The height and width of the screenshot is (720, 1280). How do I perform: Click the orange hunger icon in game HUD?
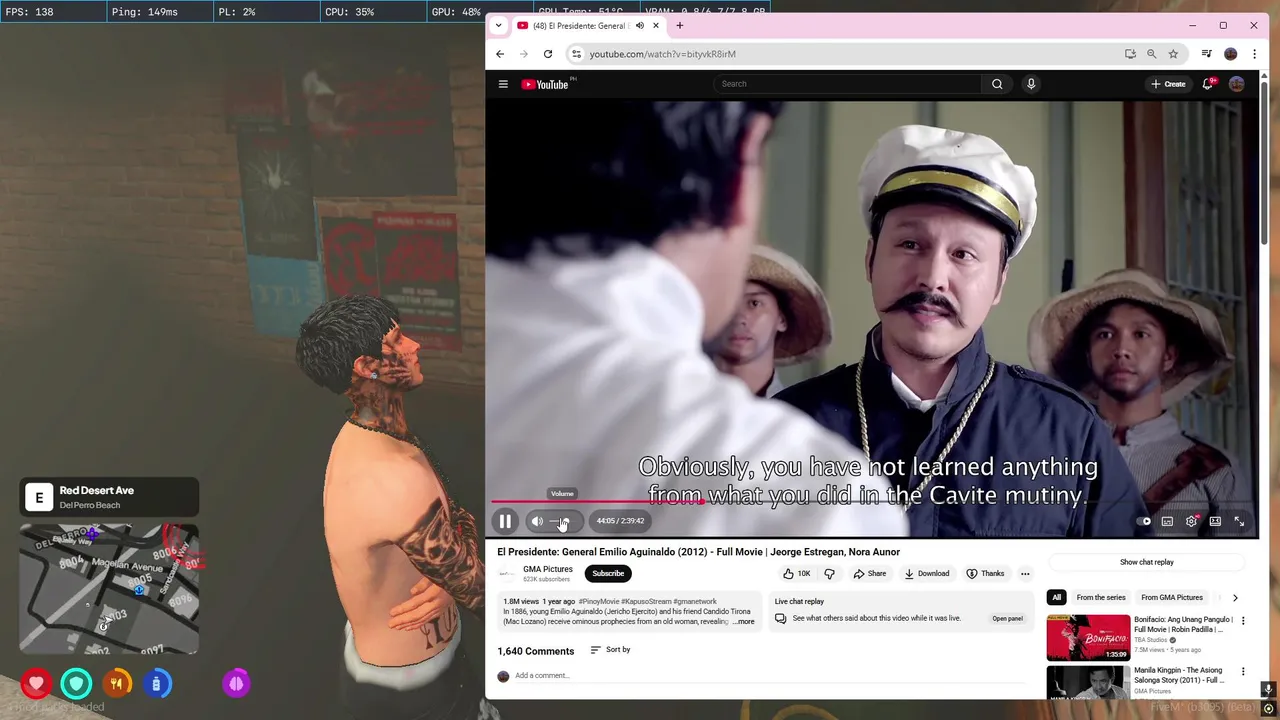point(116,684)
